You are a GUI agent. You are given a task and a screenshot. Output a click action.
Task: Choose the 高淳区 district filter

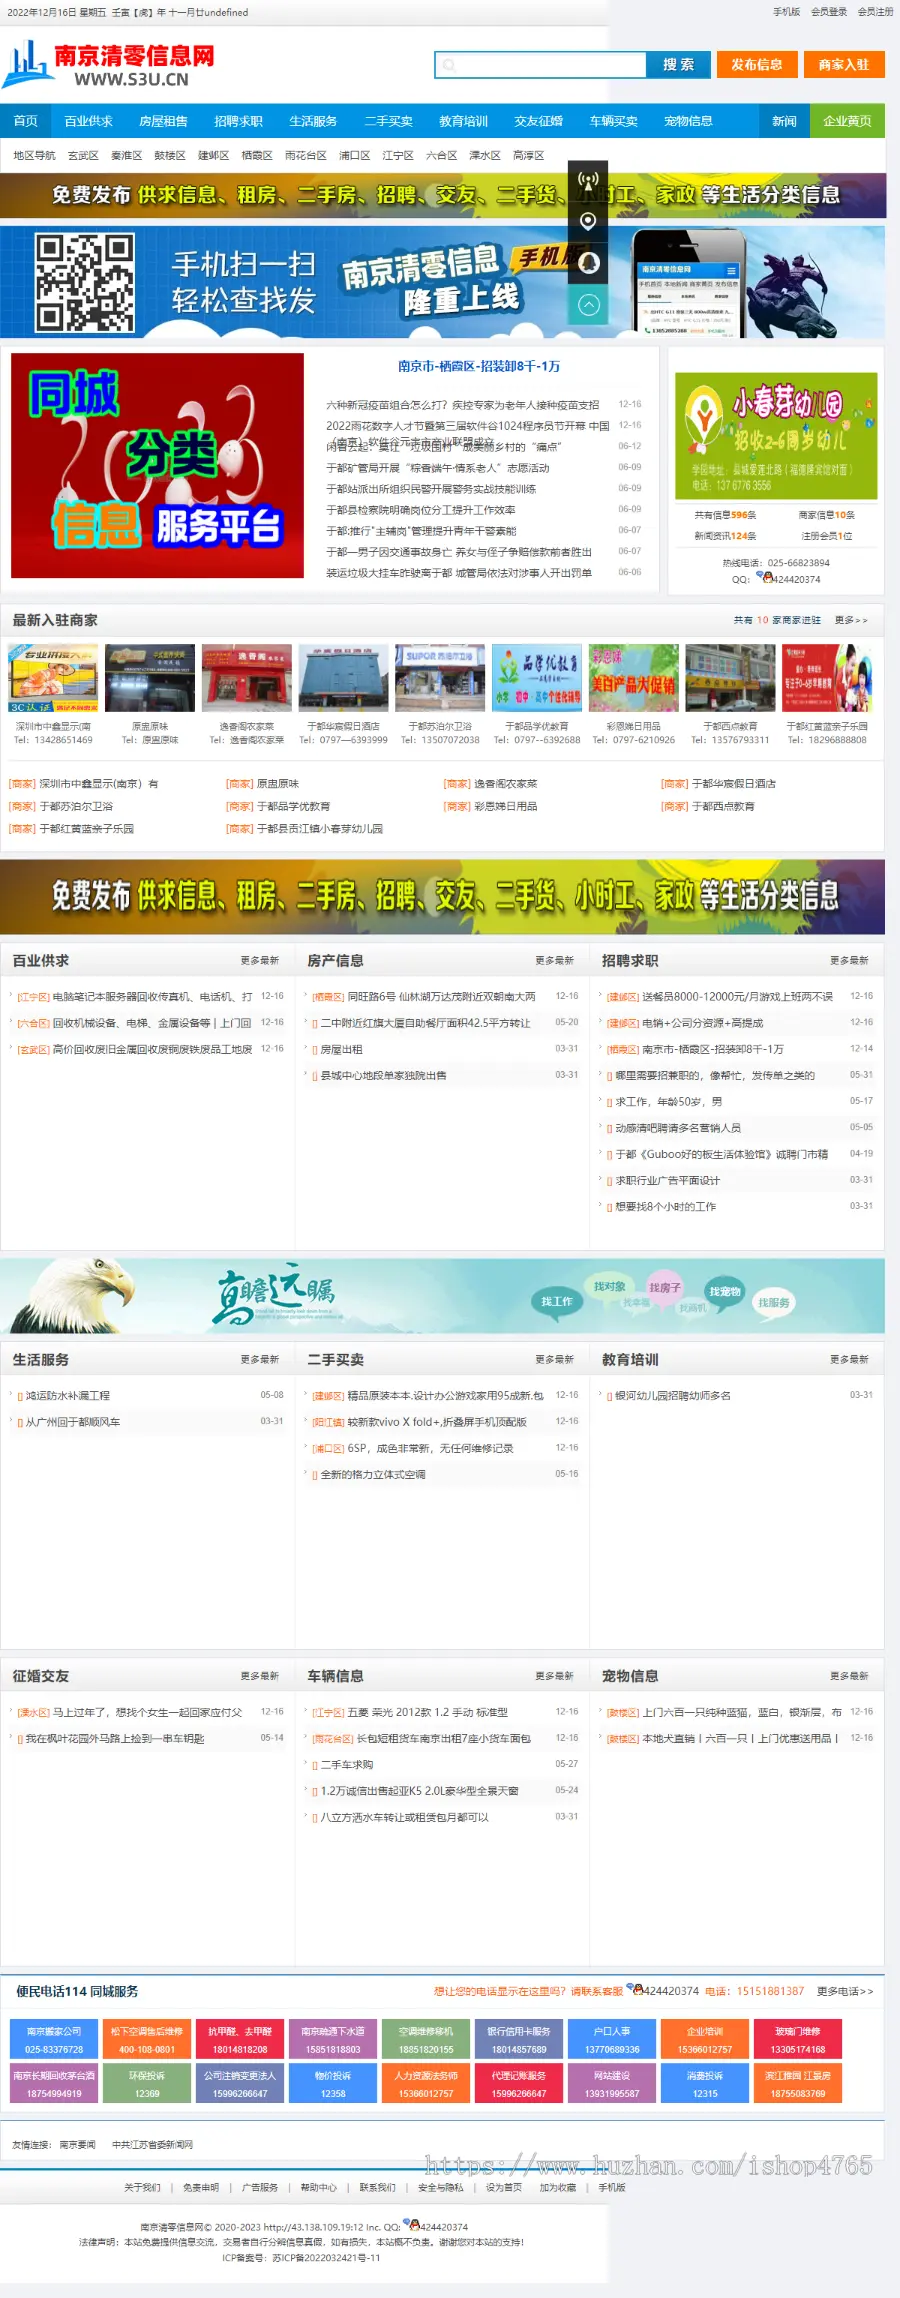[529, 156]
